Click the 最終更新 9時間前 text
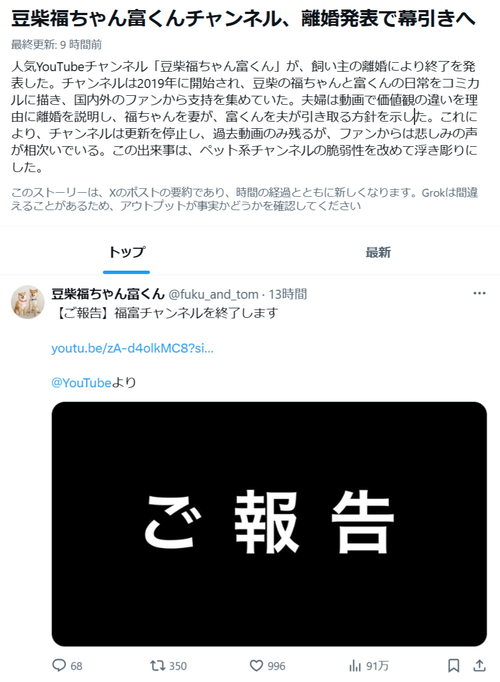Viewport: 500px width, 682px height. click(x=57, y=44)
